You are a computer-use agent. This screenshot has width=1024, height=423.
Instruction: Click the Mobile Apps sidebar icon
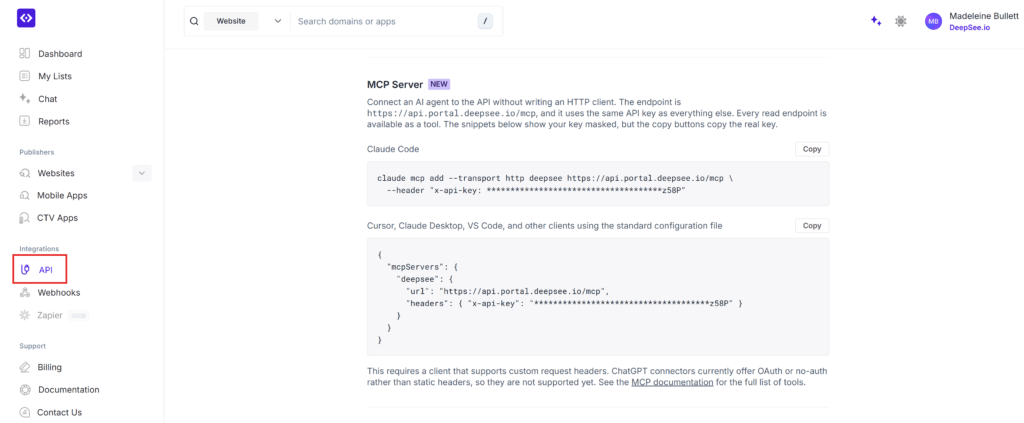pyautogui.click(x=25, y=195)
